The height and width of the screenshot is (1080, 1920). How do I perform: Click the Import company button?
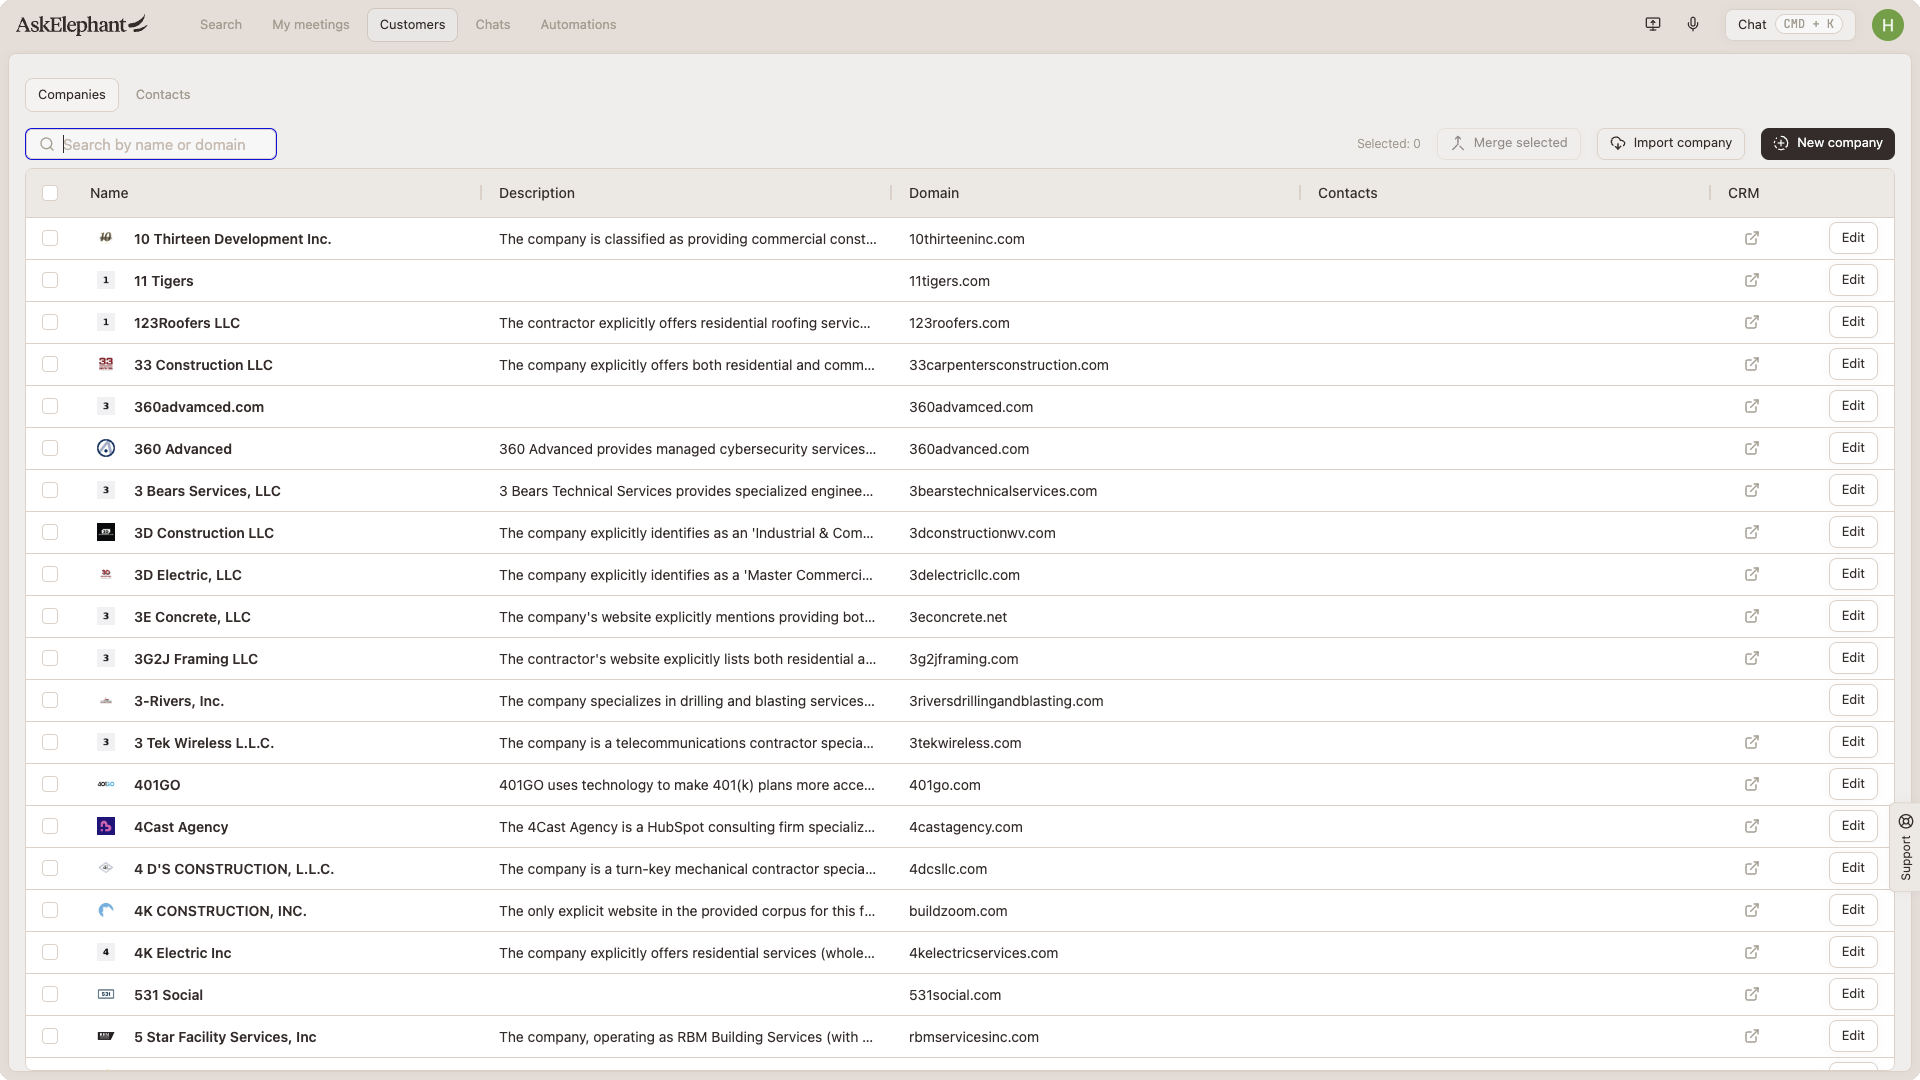[1670, 143]
